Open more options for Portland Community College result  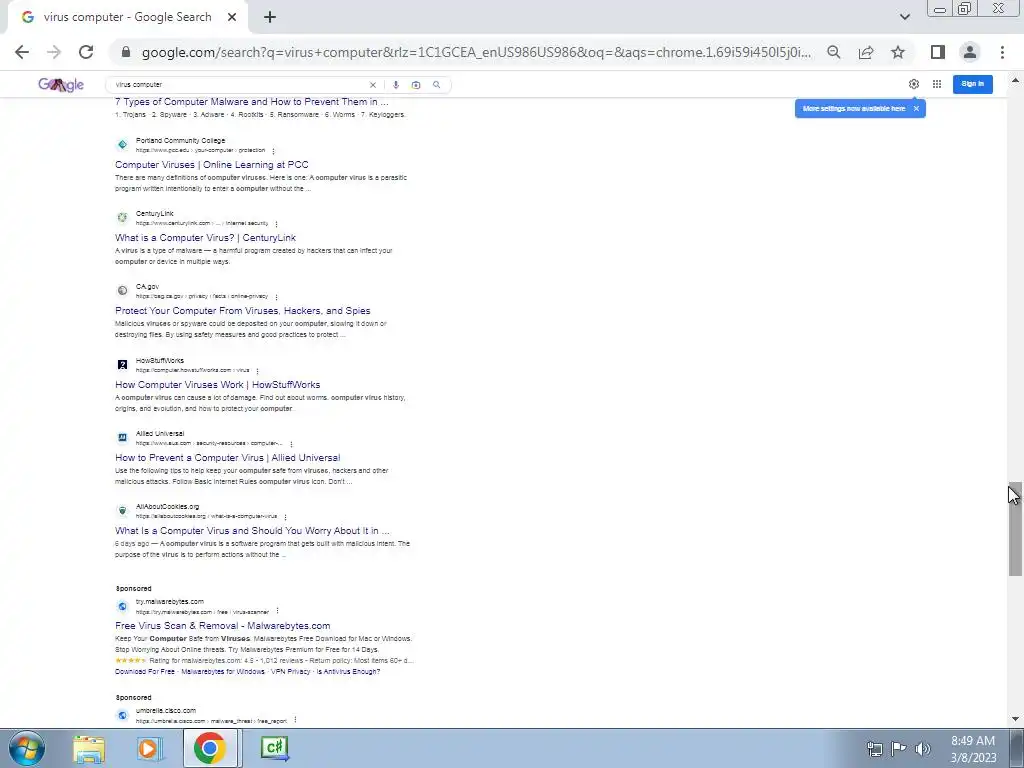click(x=273, y=151)
